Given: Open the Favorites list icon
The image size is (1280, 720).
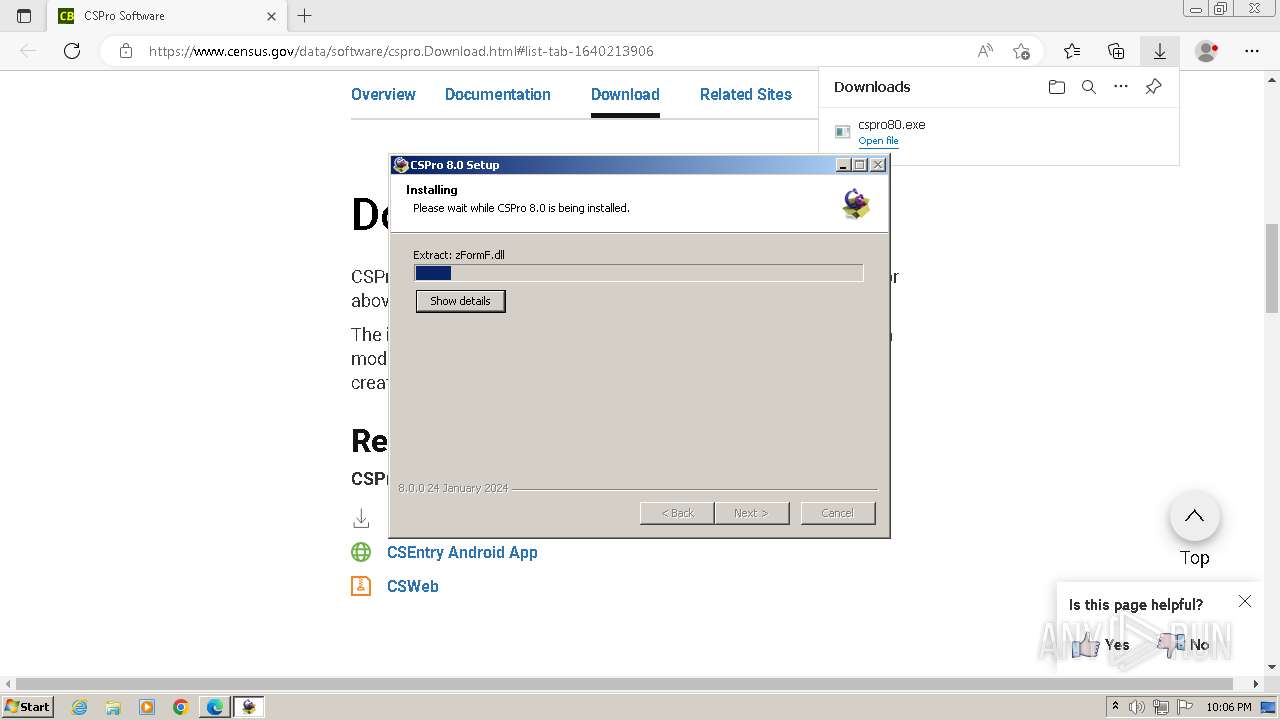Looking at the screenshot, I should click(1072, 51).
